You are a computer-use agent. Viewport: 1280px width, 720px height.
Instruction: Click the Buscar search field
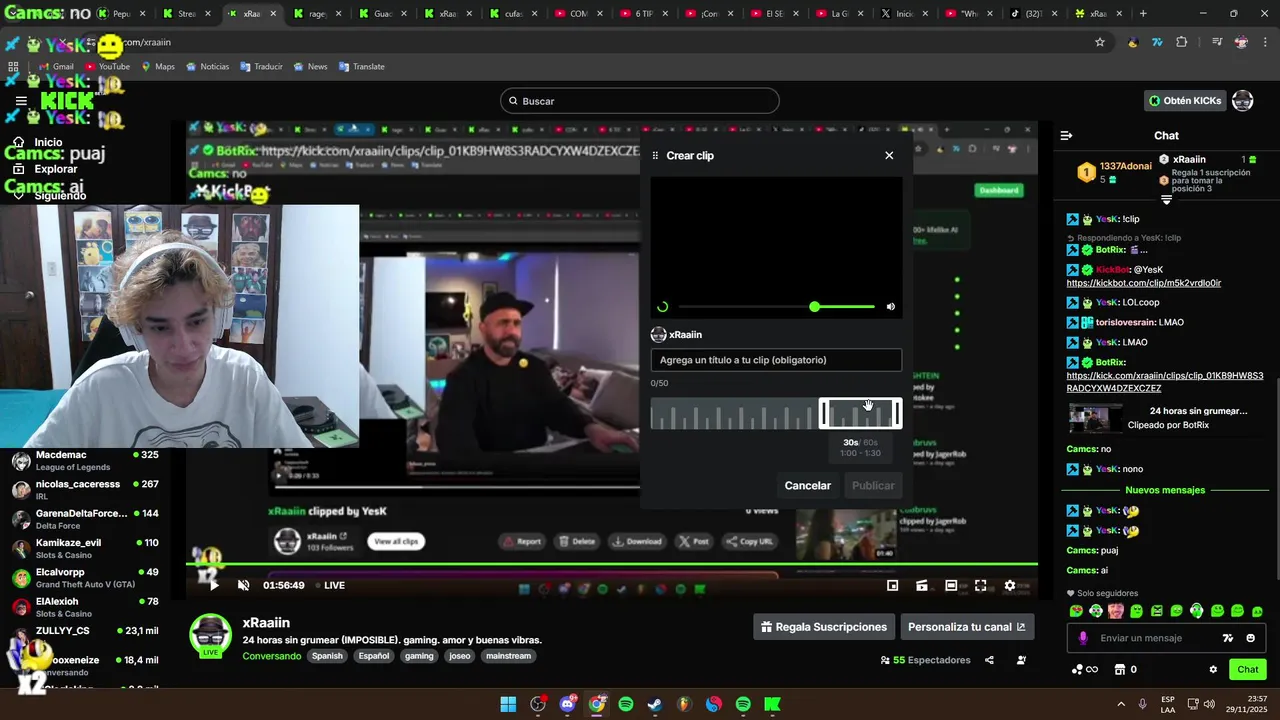tap(640, 101)
